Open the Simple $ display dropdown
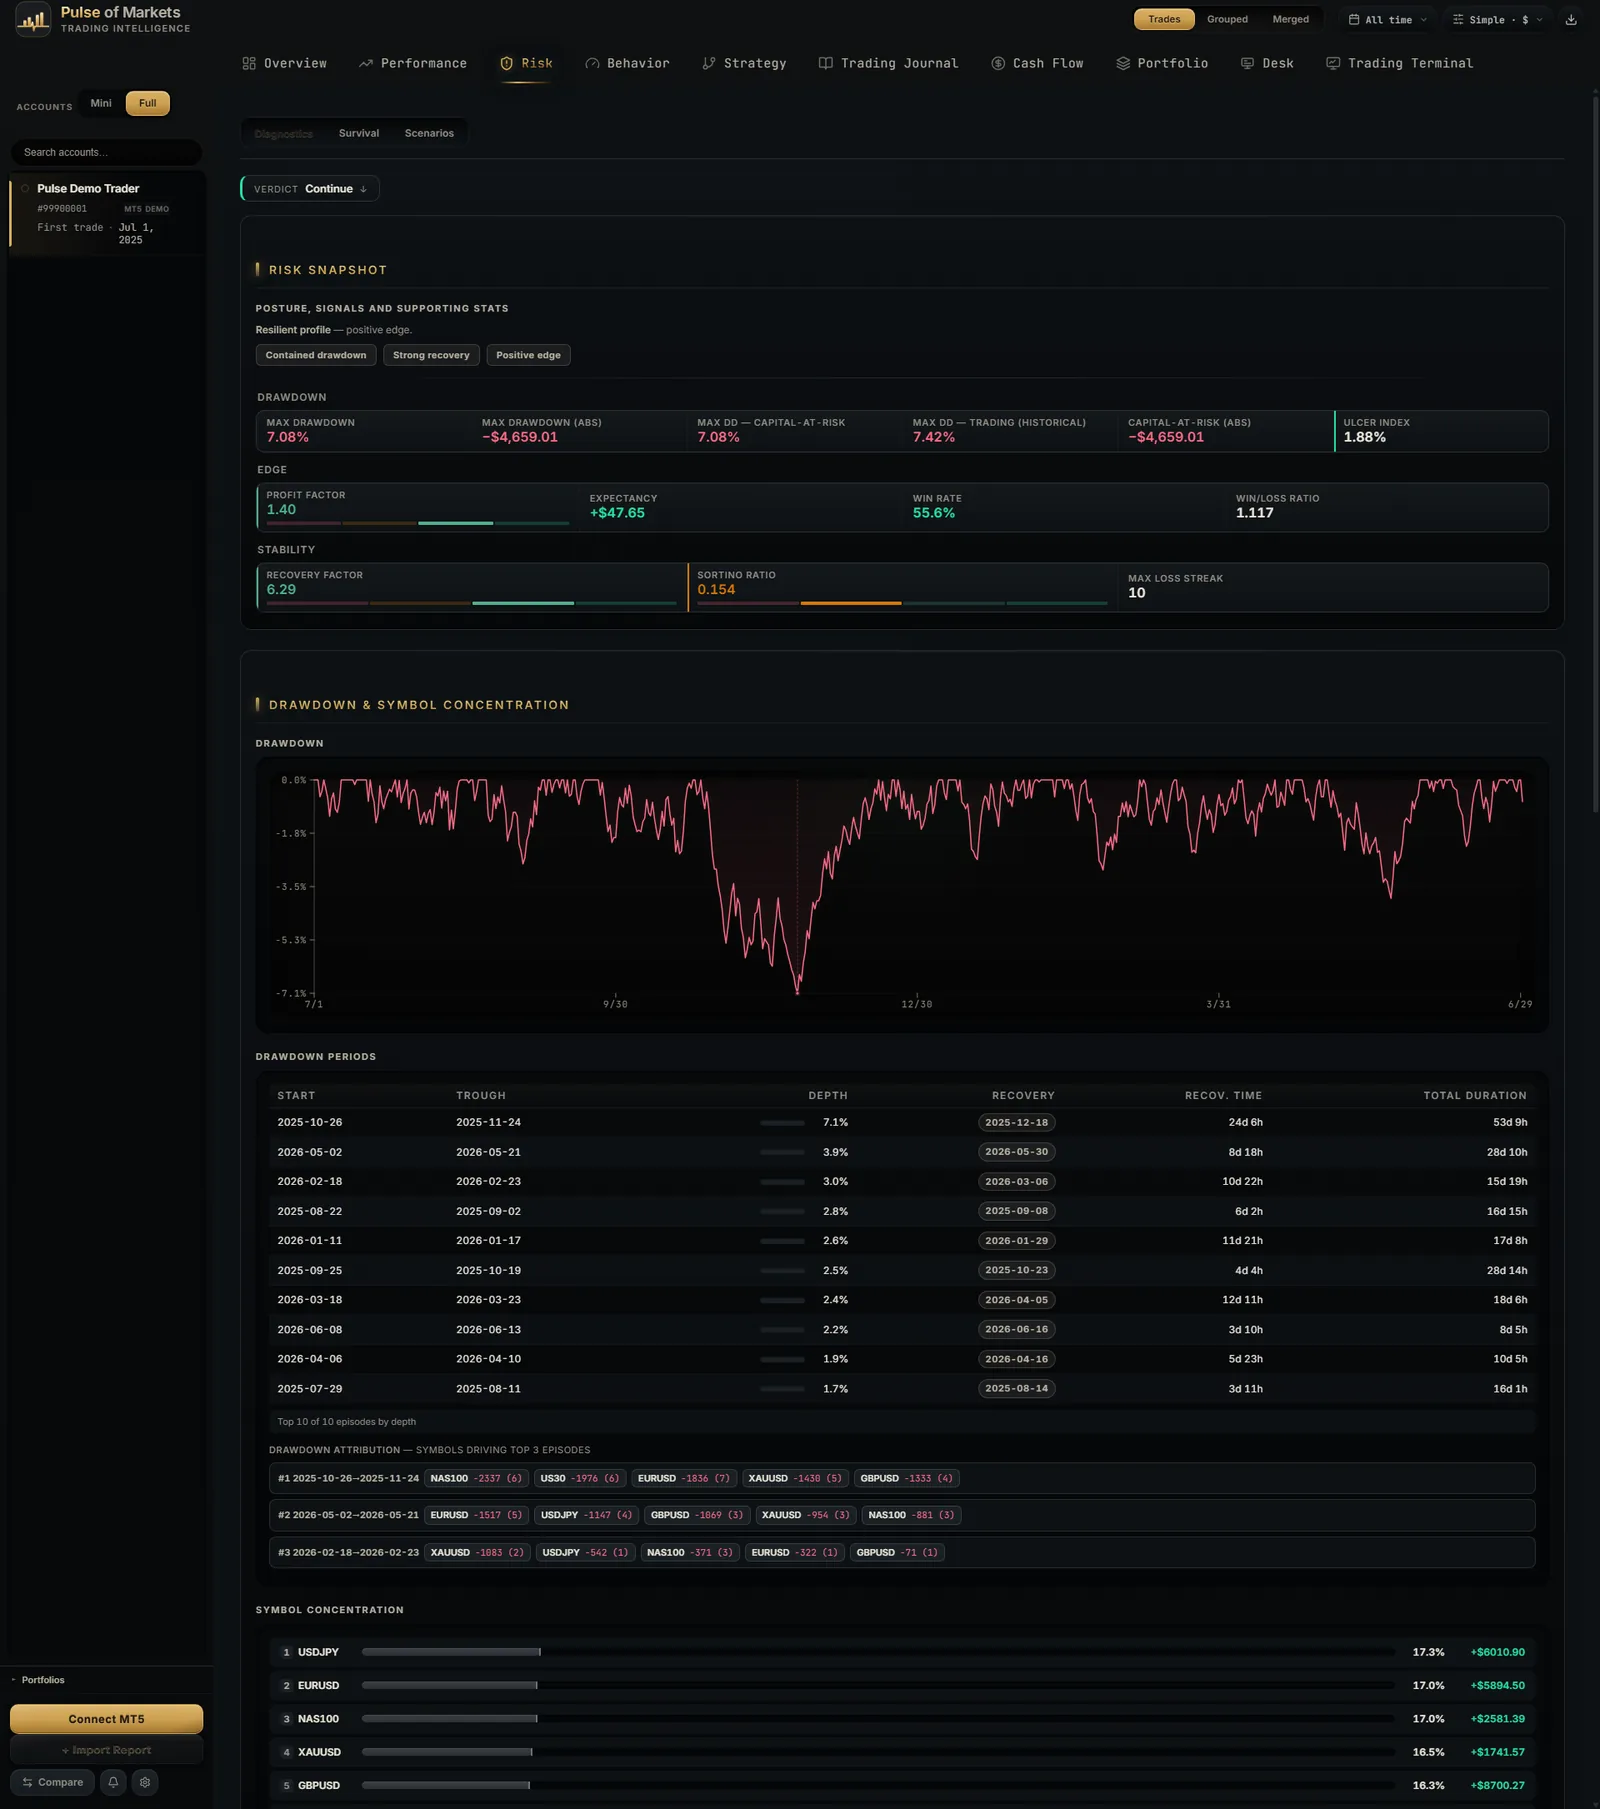 [1498, 19]
